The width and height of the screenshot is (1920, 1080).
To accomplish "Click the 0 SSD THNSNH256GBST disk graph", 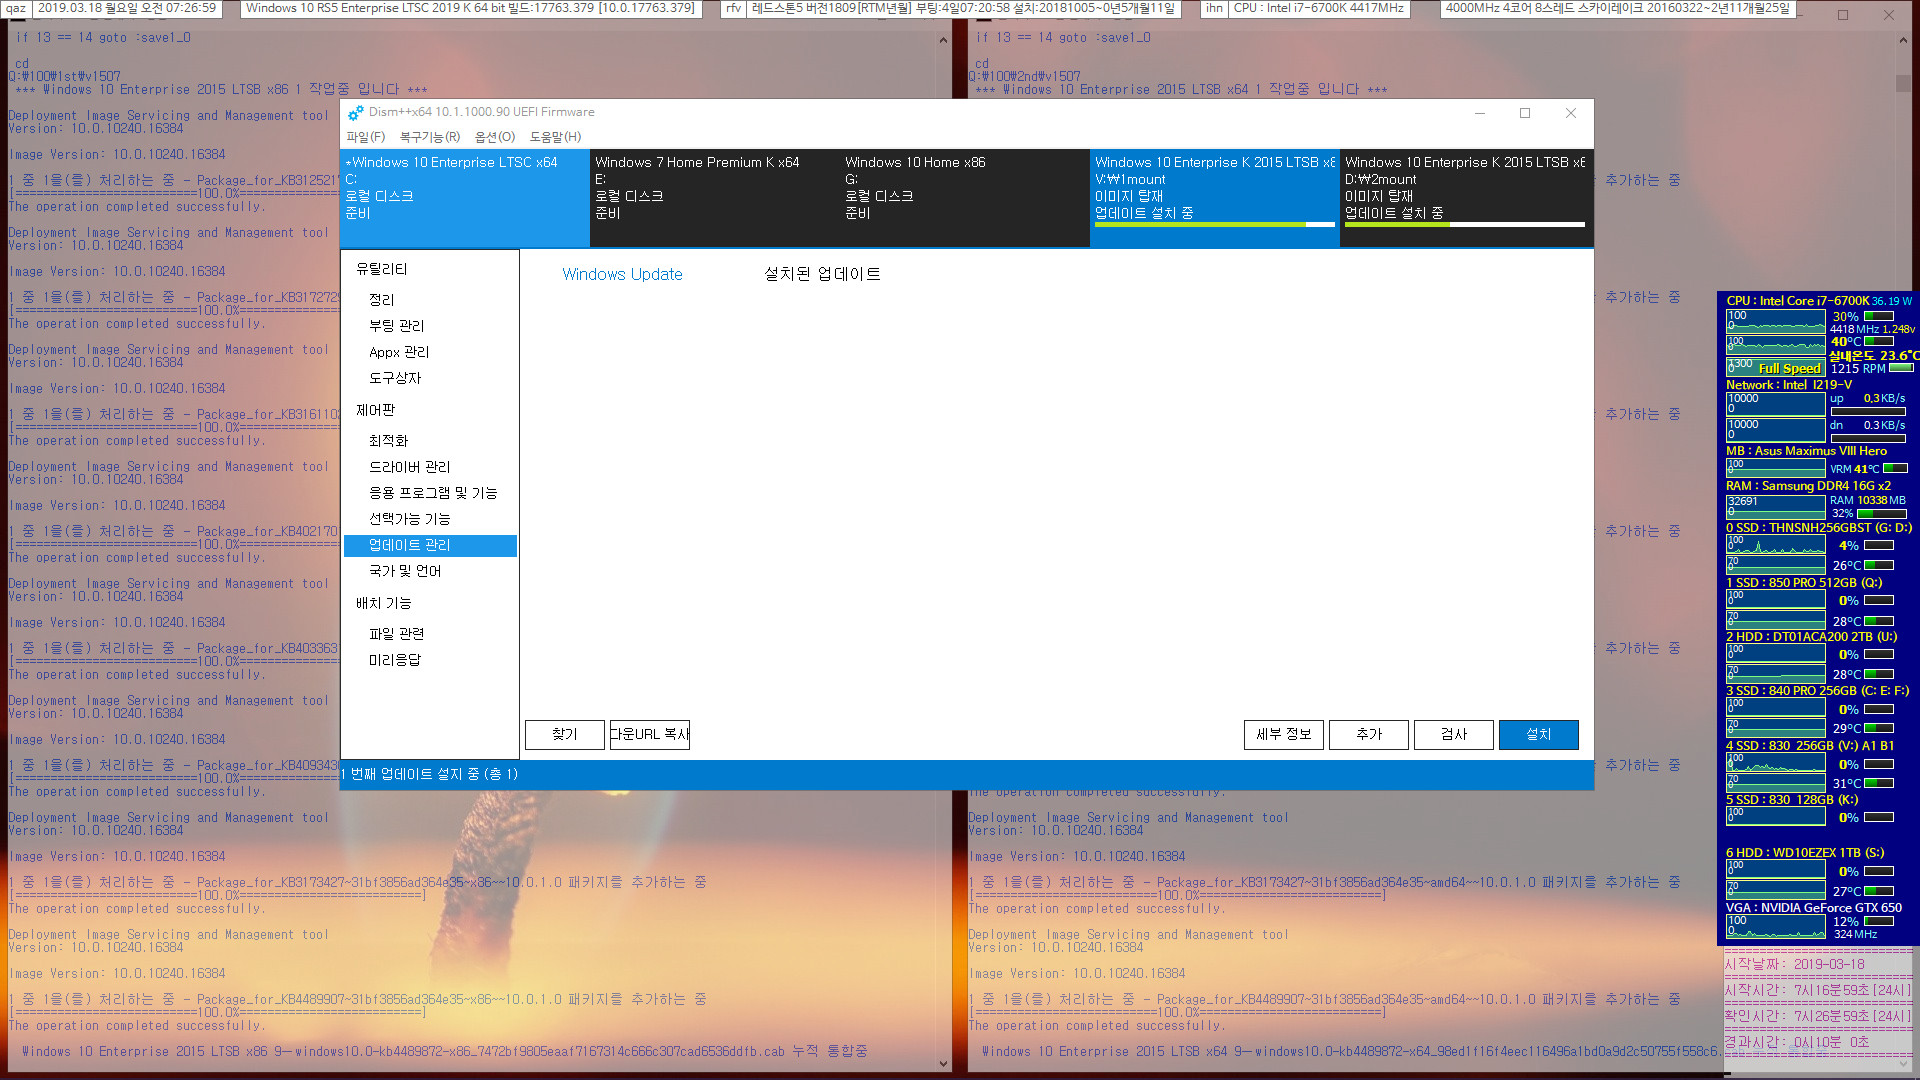I will click(x=1775, y=546).
